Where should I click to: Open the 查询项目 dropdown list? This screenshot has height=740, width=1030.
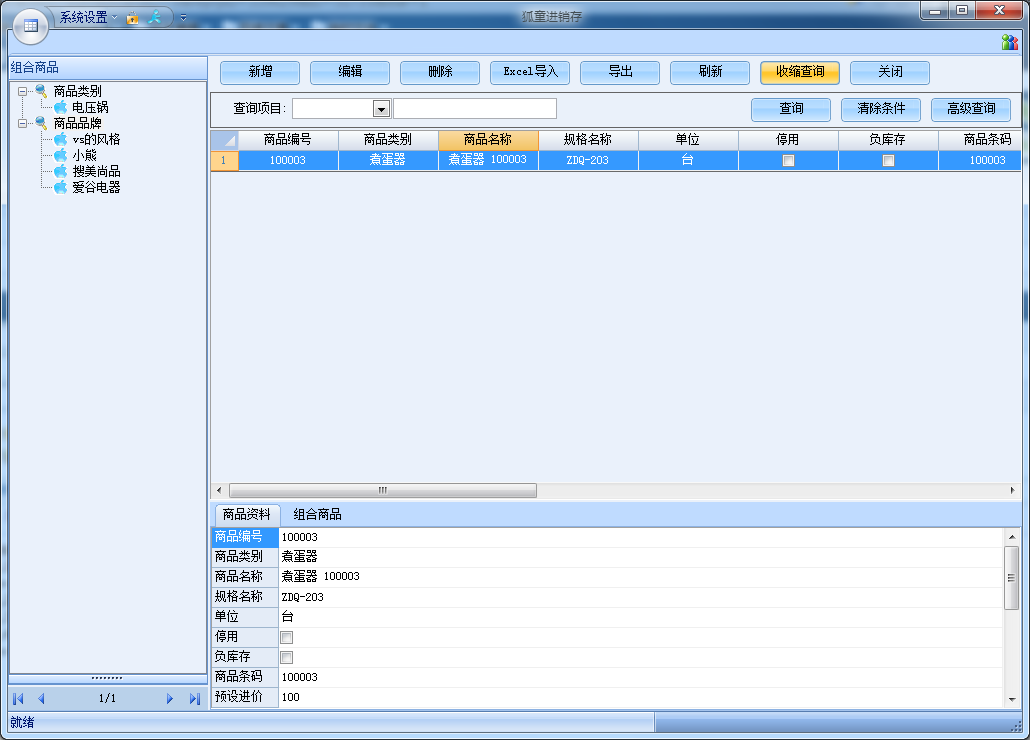pyautogui.click(x=381, y=109)
